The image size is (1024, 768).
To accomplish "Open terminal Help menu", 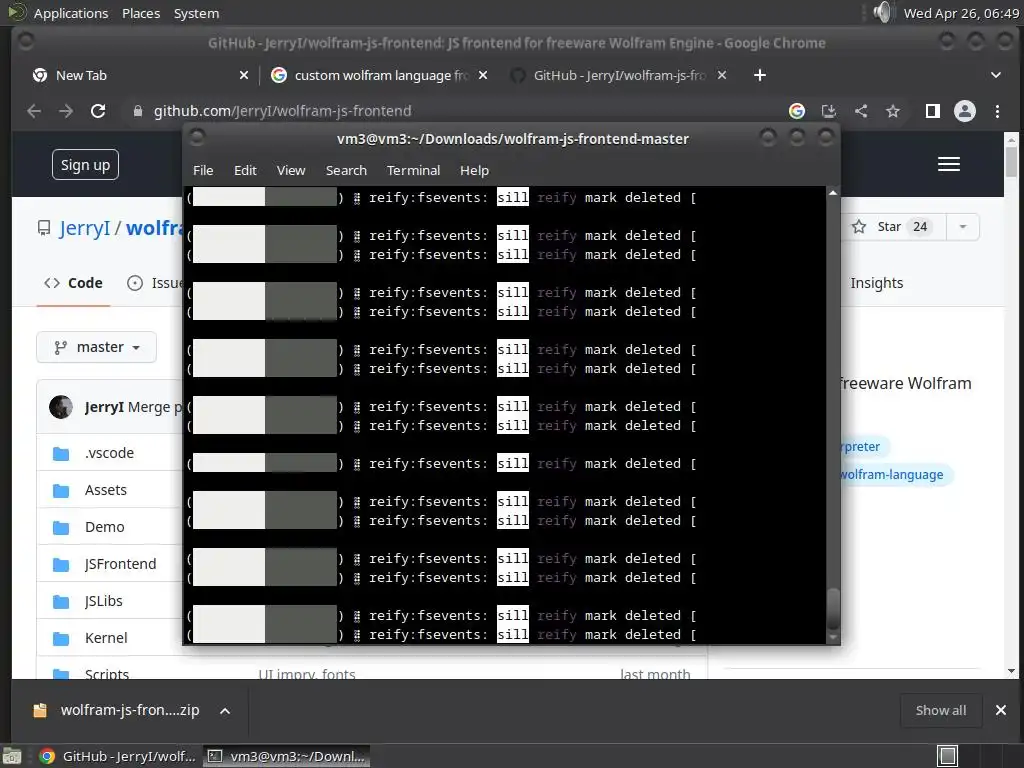I will click(474, 170).
